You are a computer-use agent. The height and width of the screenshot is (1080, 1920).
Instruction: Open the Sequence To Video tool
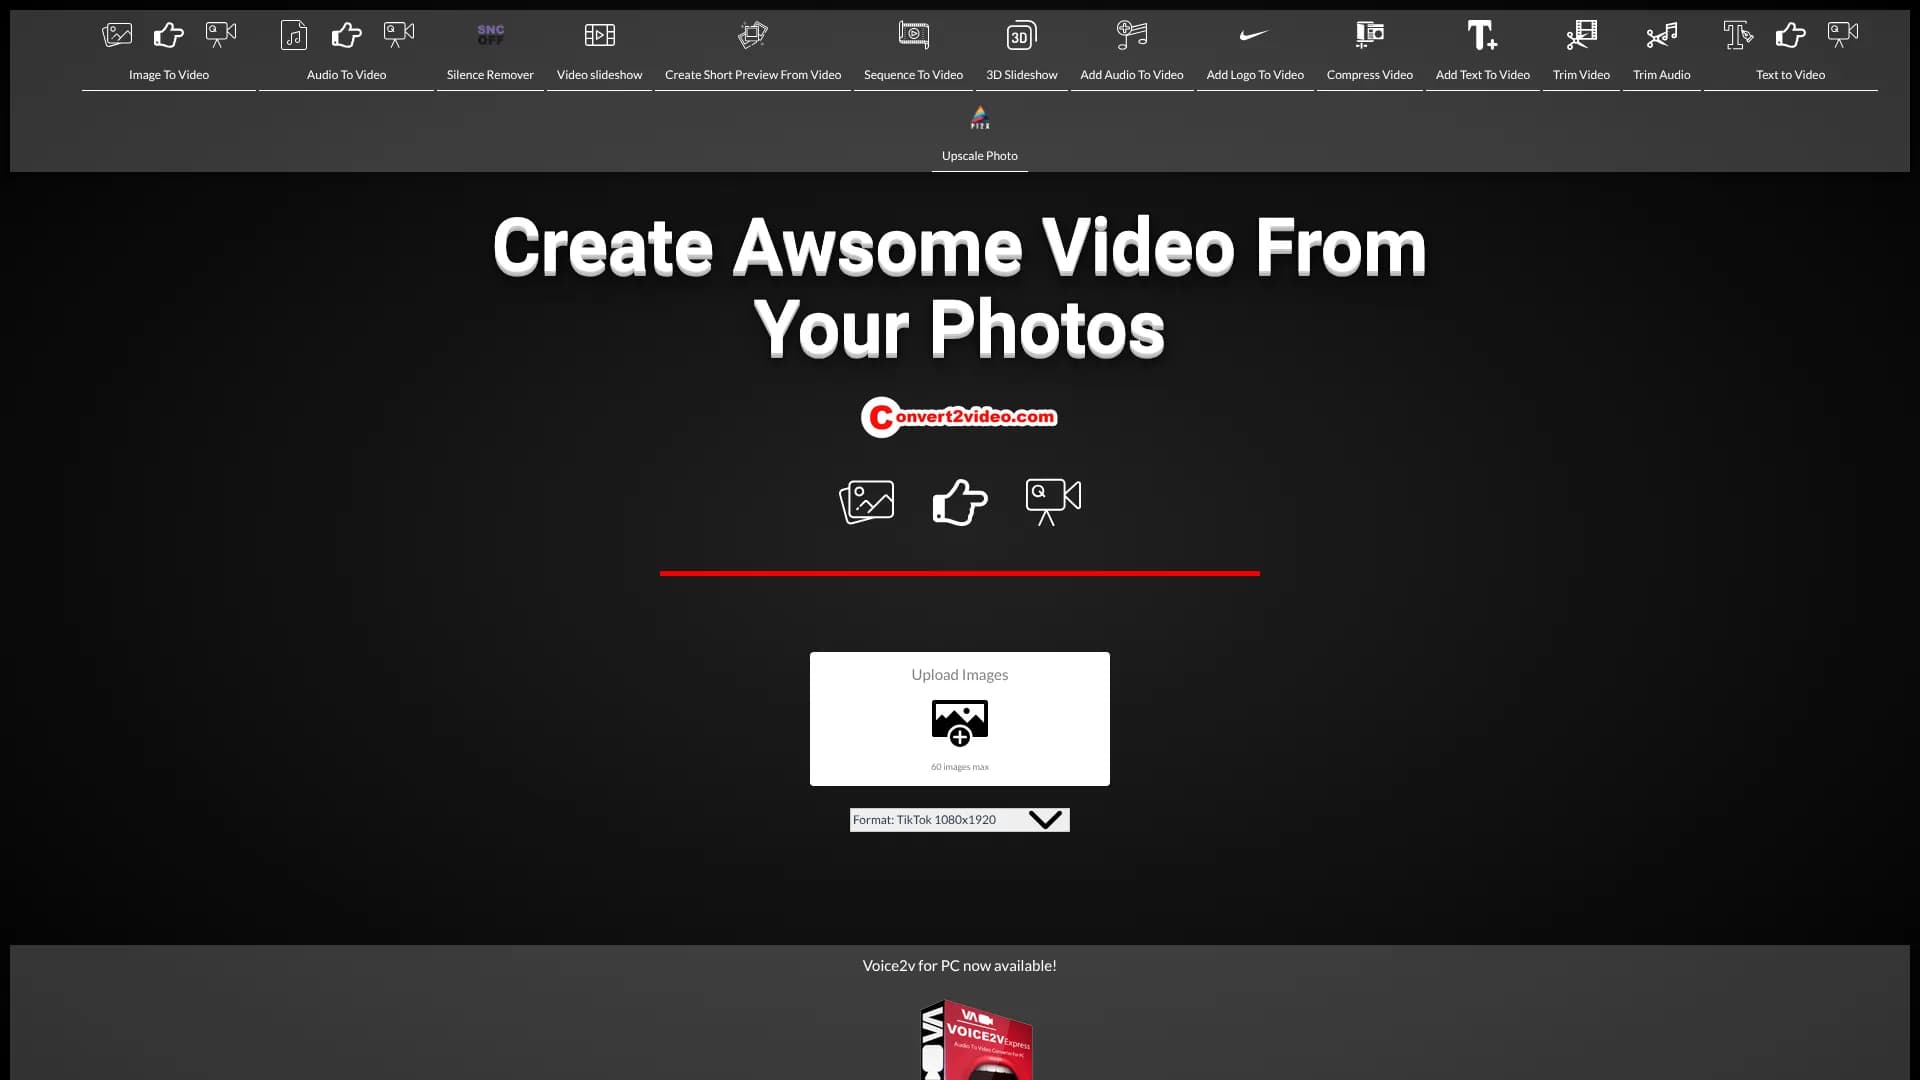point(912,50)
